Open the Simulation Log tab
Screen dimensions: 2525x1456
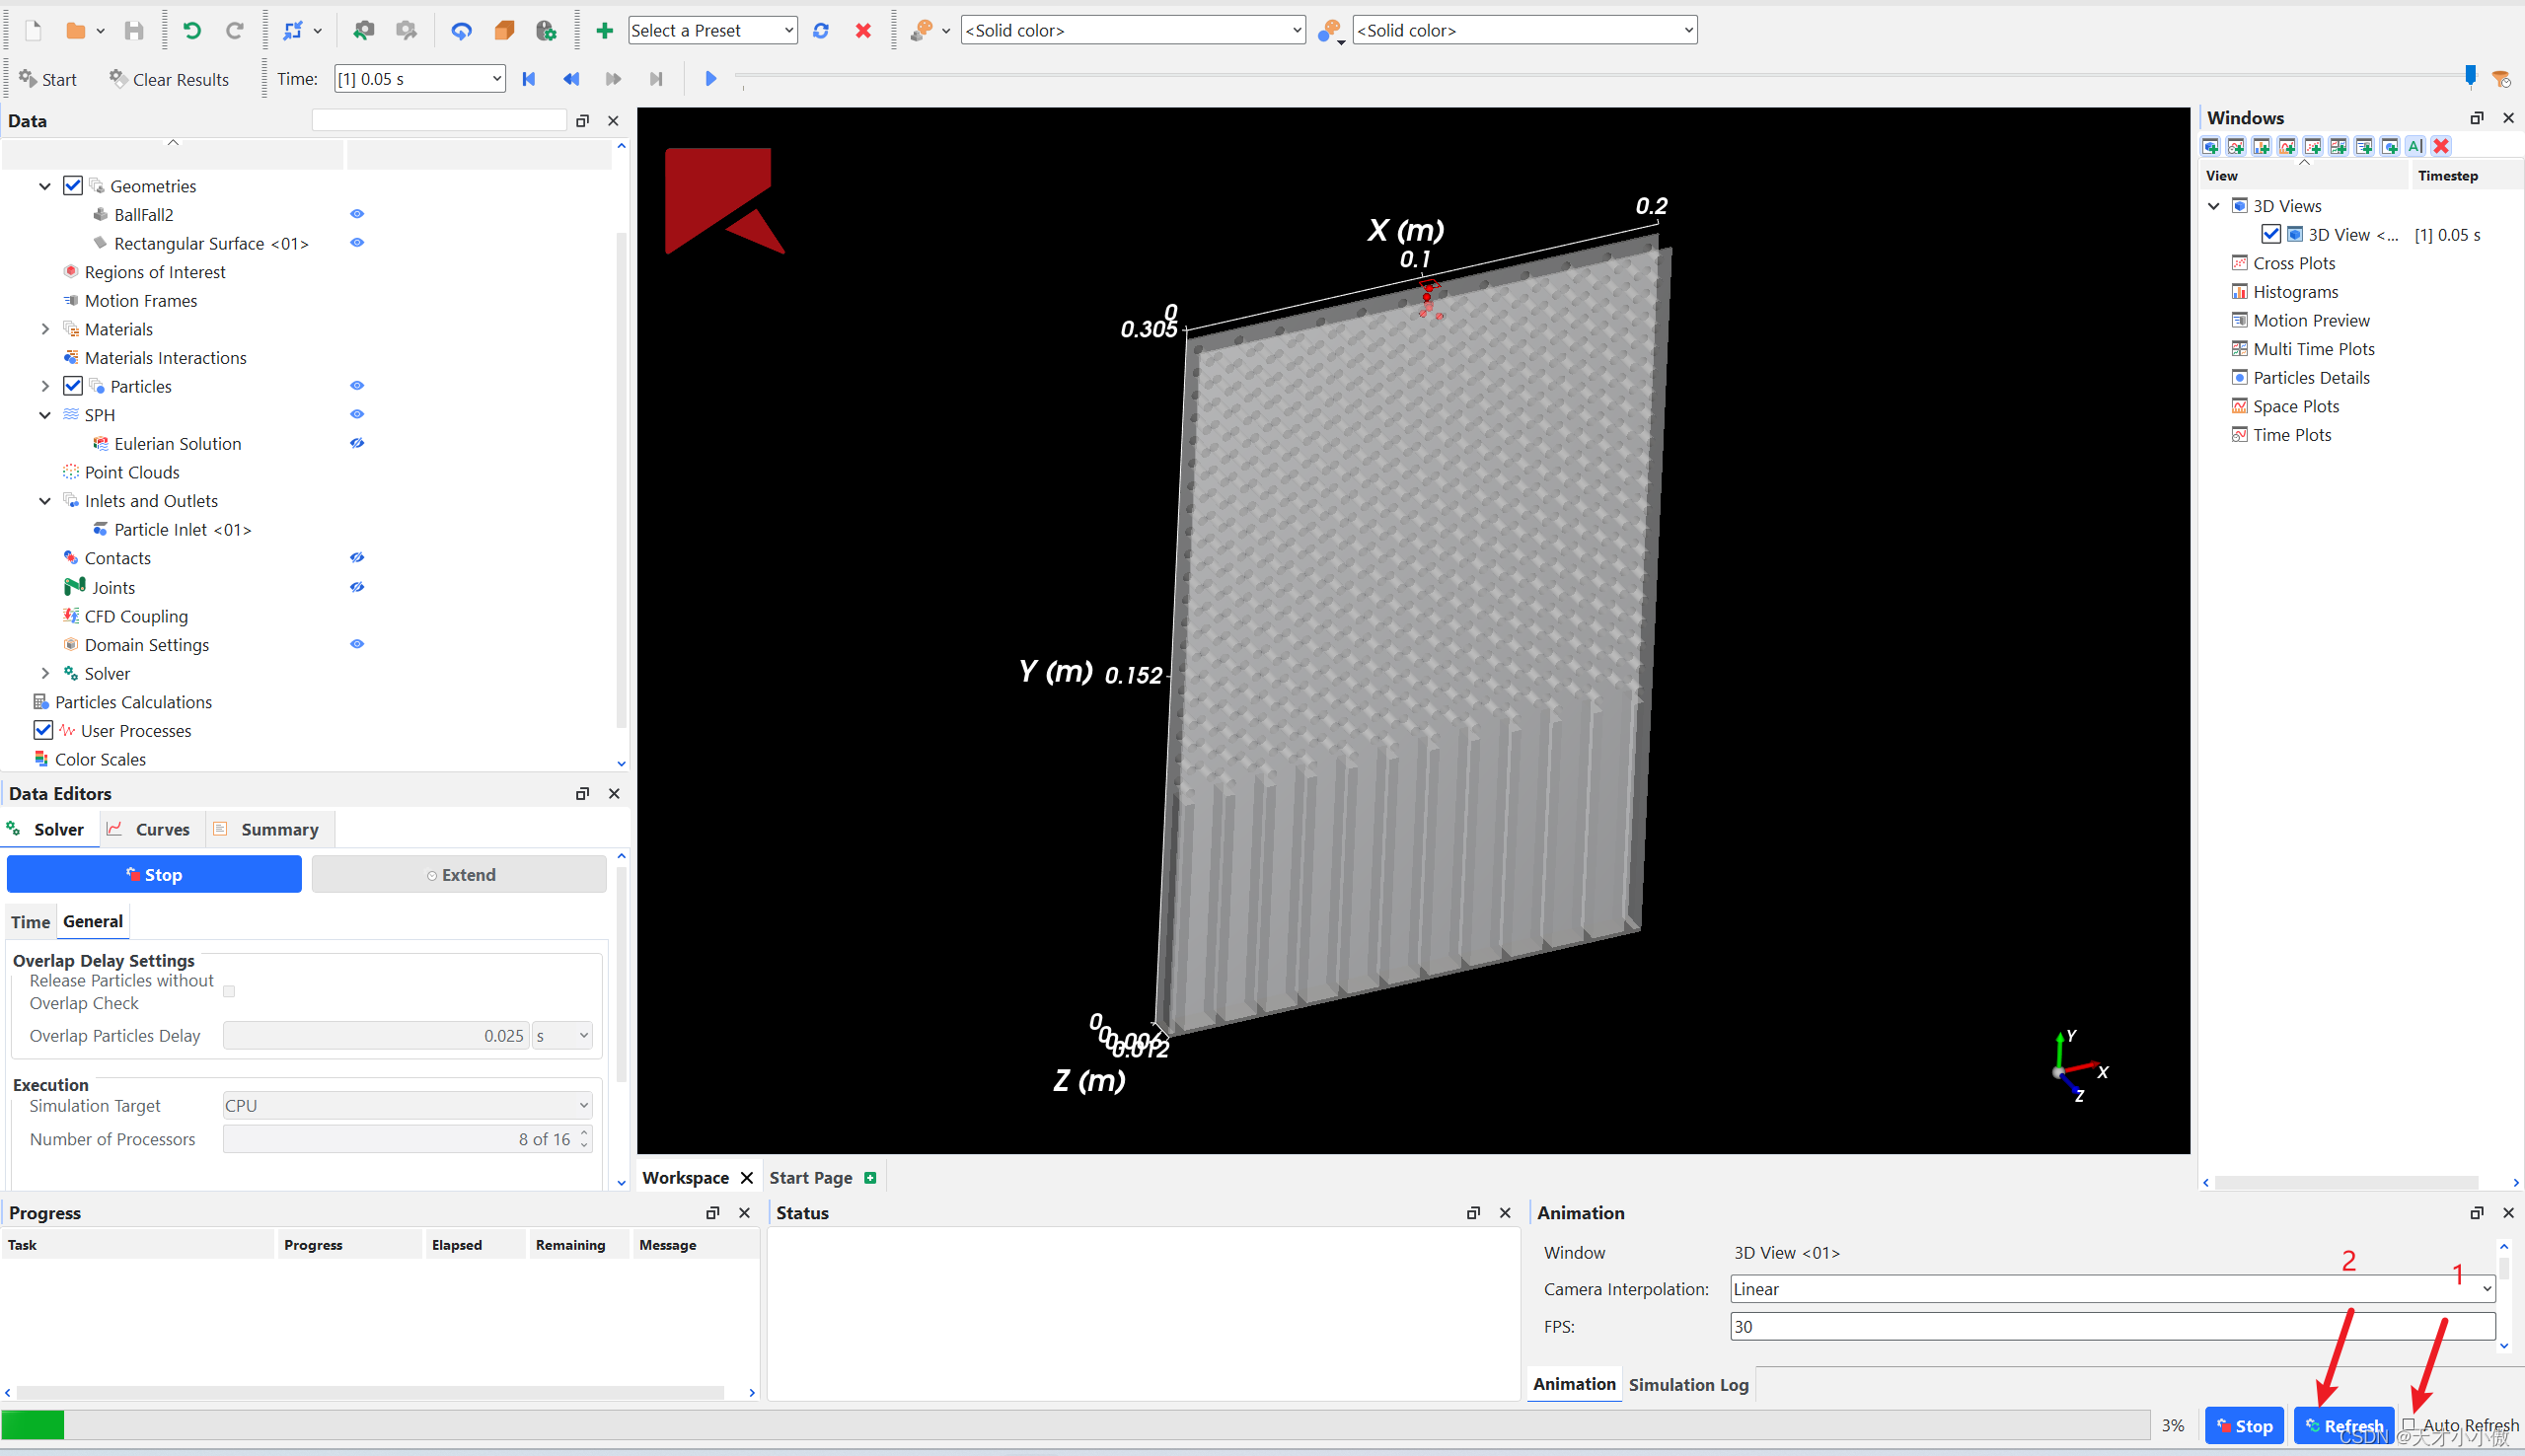(1688, 1384)
